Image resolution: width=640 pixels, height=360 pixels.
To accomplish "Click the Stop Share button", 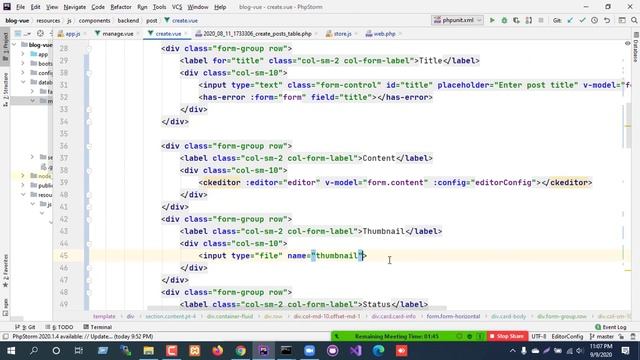I will [507, 336].
